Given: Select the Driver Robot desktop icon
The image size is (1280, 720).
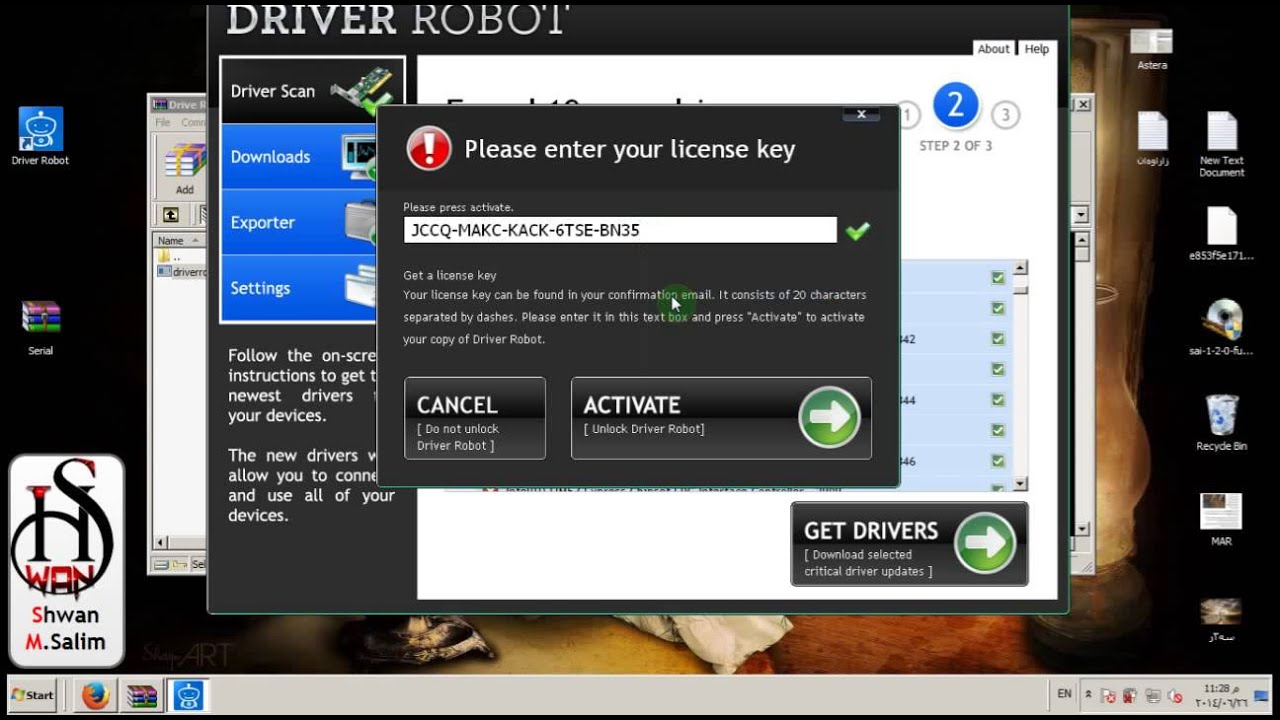Looking at the screenshot, I should coord(40,137).
